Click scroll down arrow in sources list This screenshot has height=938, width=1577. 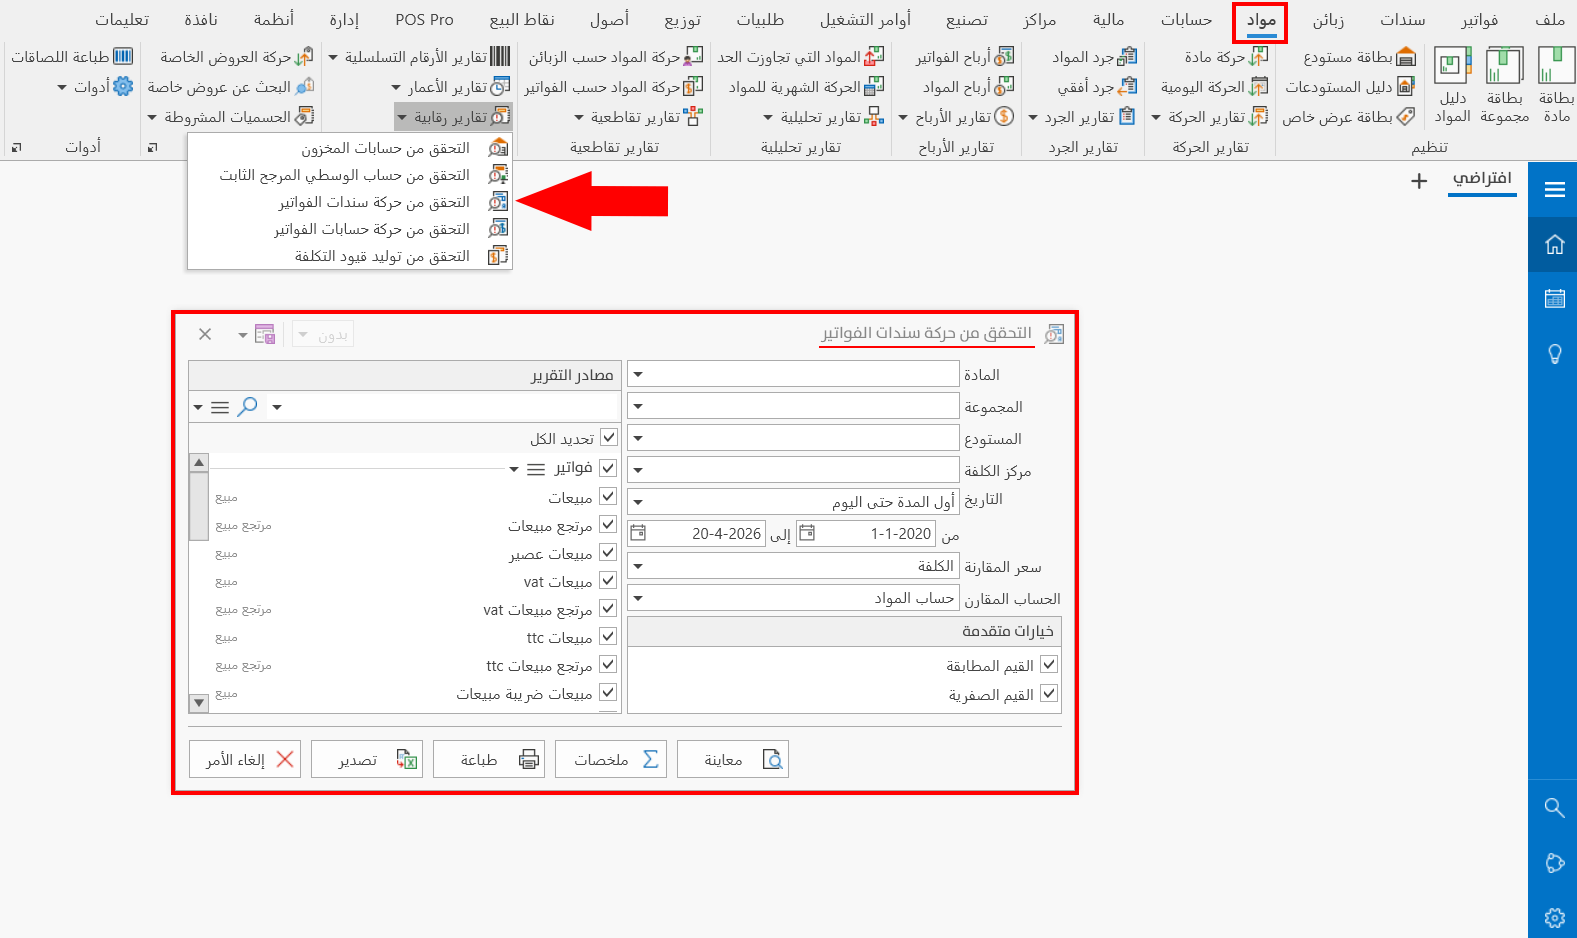tap(199, 703)
